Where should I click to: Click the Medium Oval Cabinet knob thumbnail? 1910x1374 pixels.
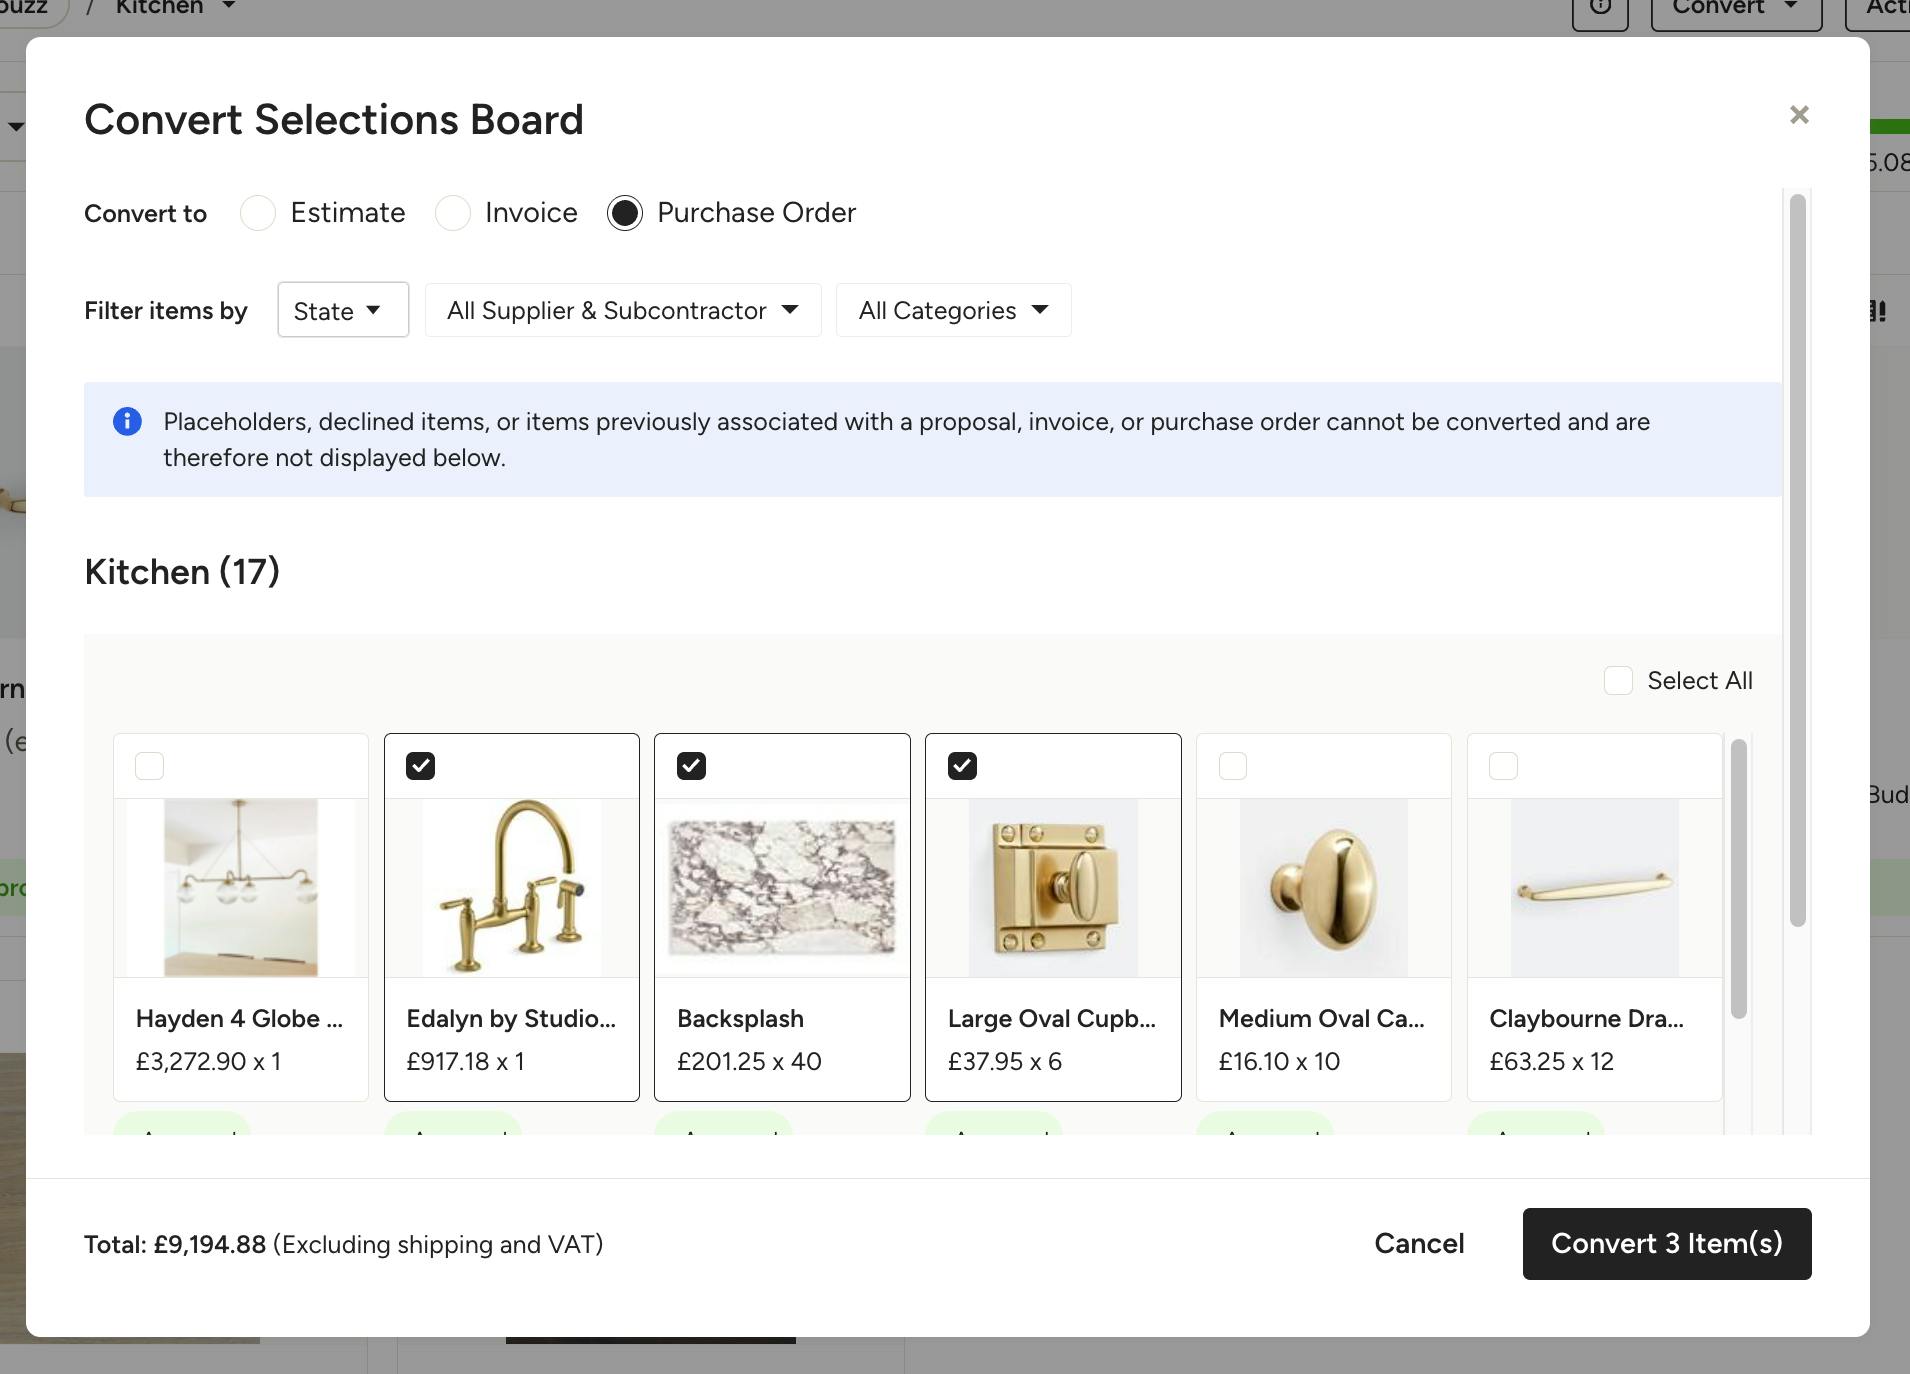(x=1324, y=888)
